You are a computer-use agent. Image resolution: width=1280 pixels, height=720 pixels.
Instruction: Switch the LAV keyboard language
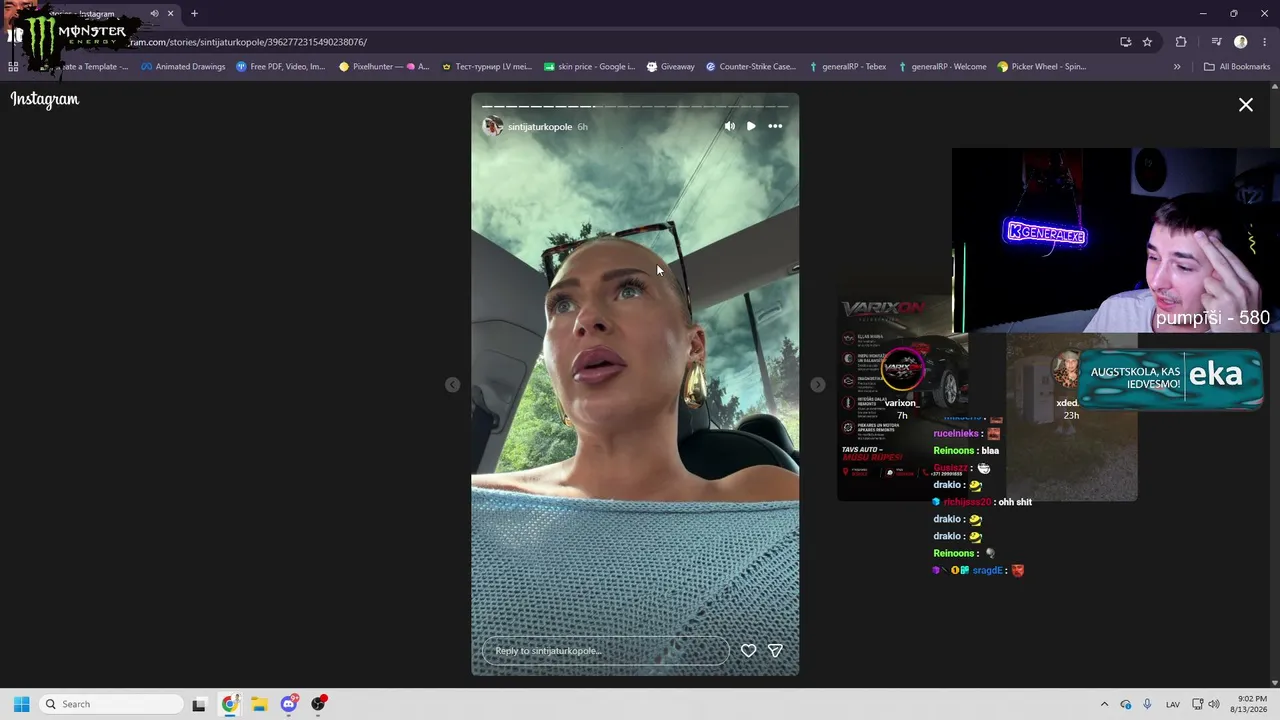1173,704
